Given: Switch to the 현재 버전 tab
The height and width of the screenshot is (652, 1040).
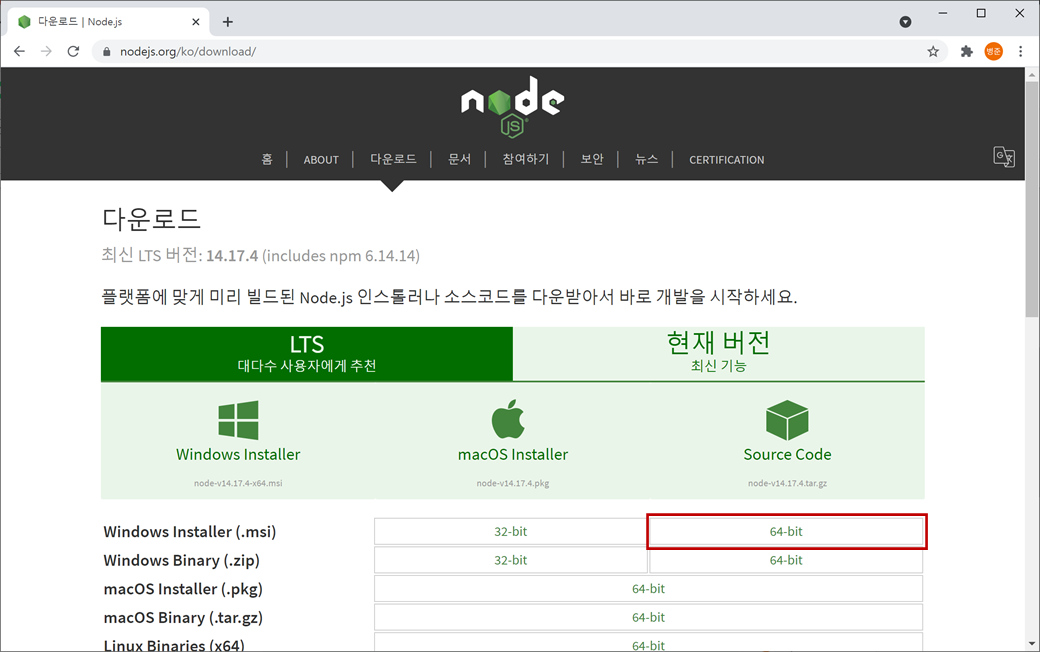Looking at the screenshot, I should click(x=718, y=354).
